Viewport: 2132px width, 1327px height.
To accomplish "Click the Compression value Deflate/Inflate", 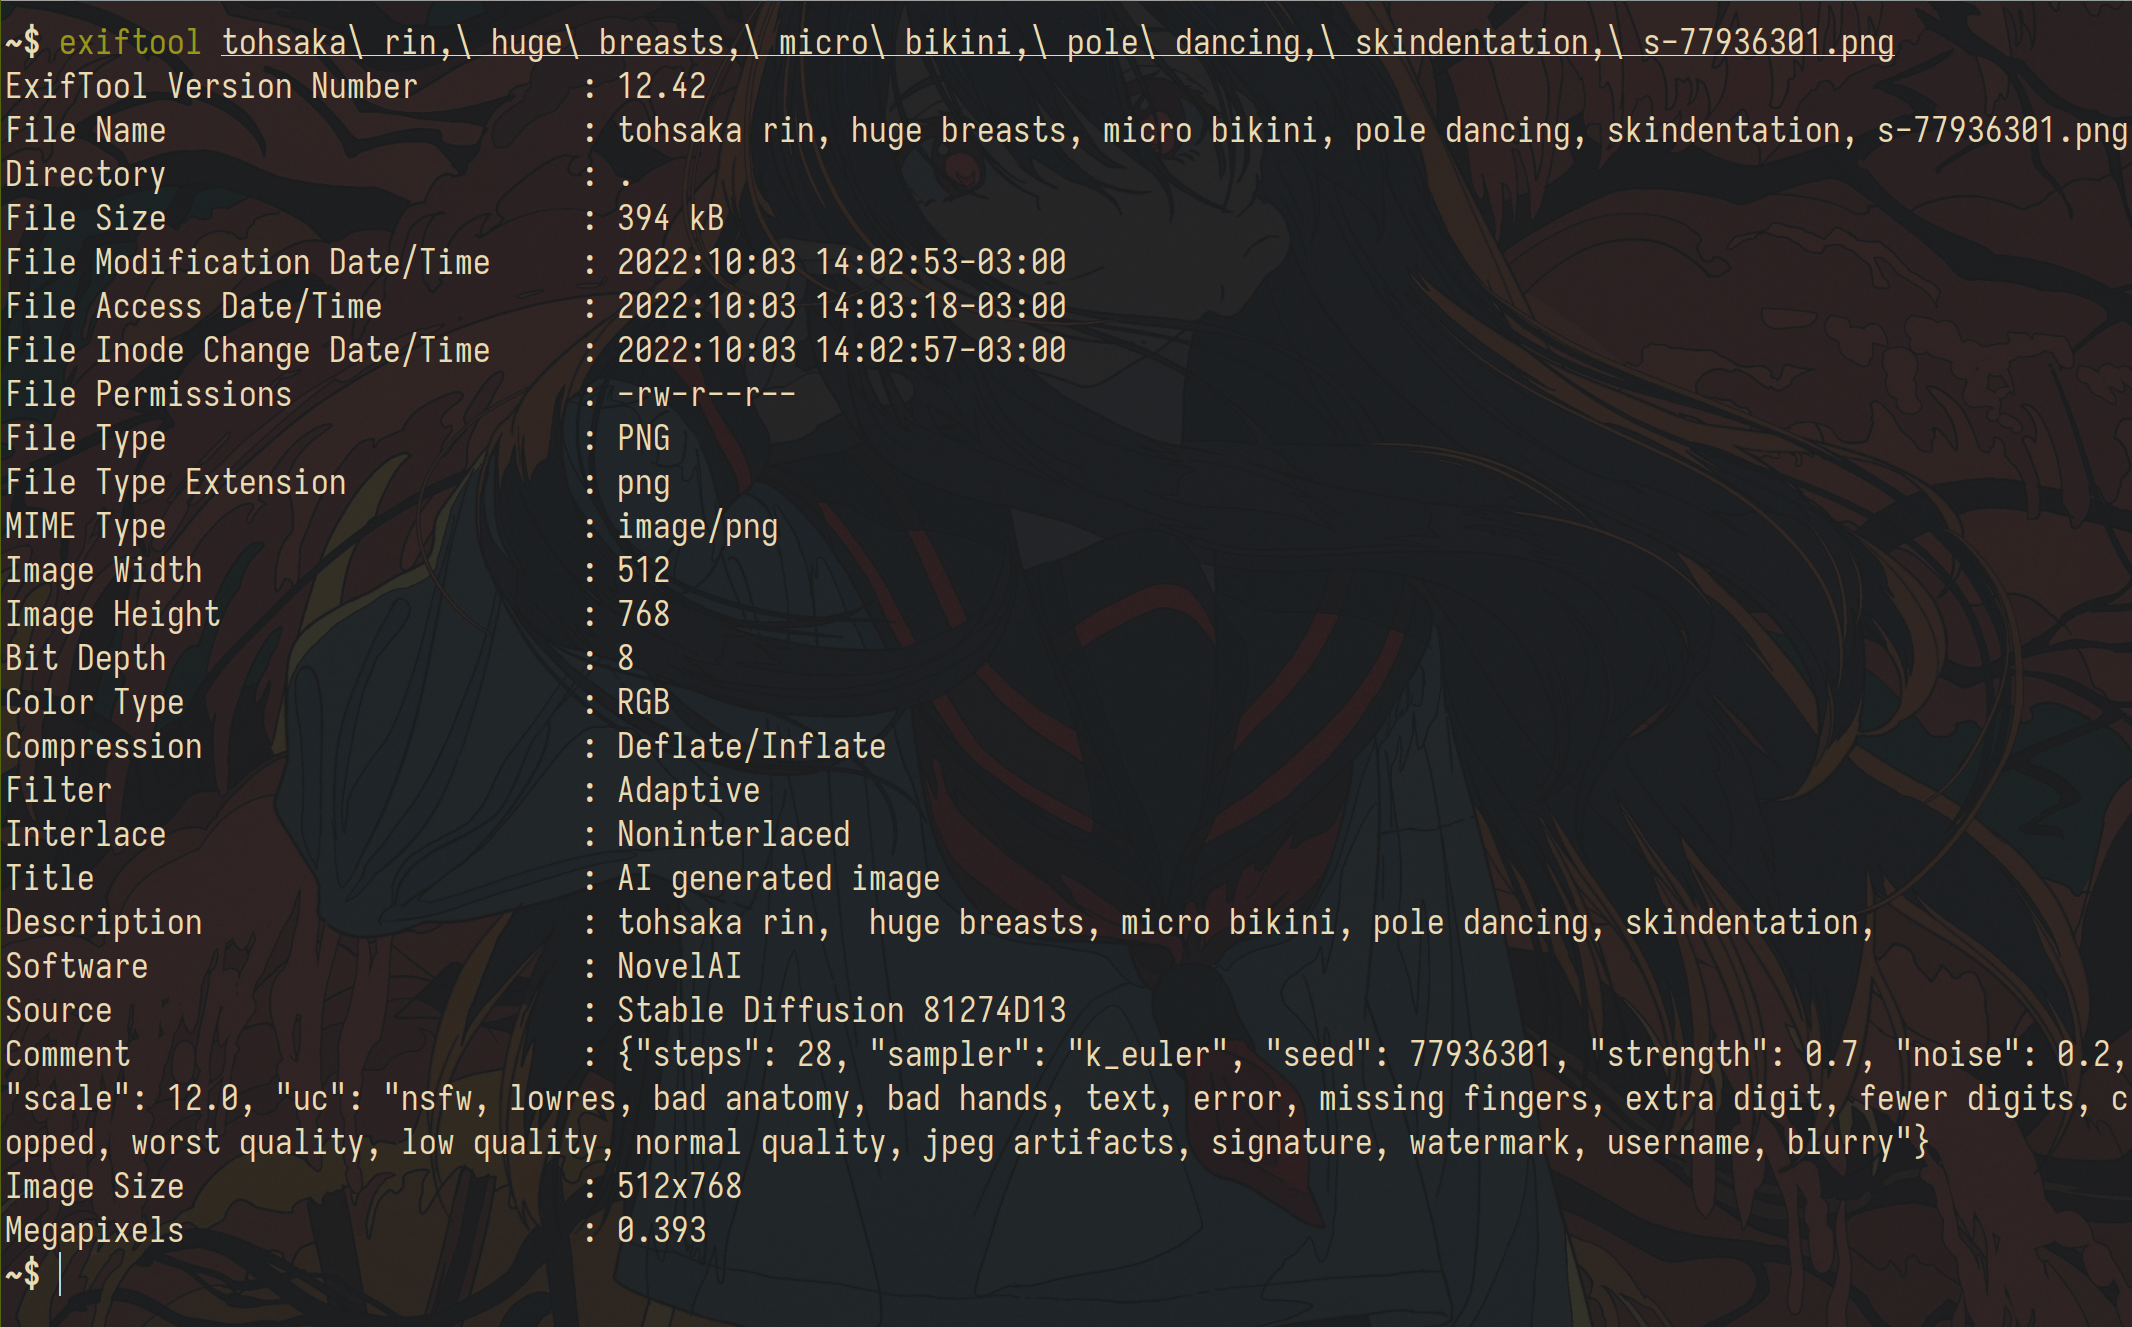I will pyautogui.click(x=751, y=746).
